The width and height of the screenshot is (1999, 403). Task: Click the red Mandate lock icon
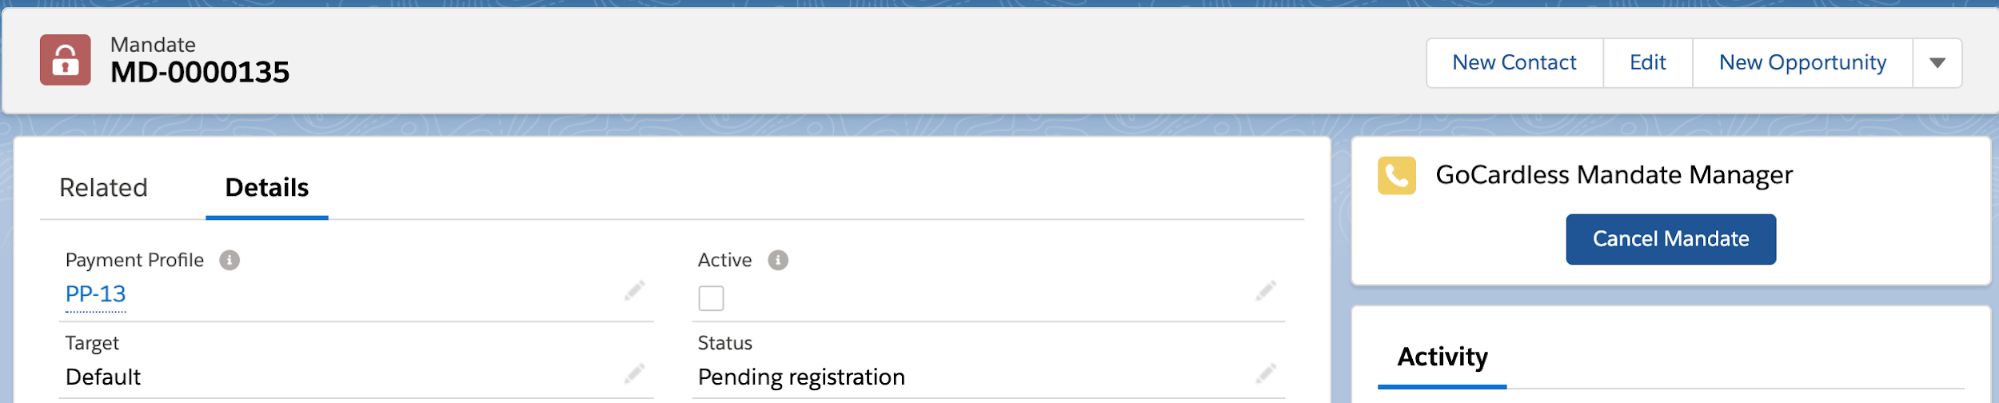65,60
